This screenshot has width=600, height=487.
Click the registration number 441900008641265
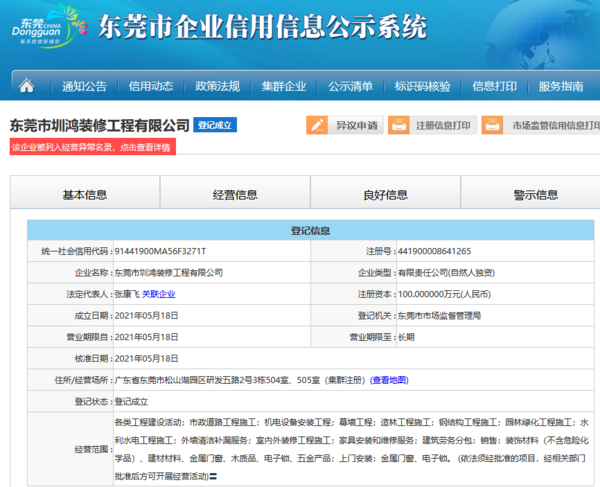click(434, 251)
